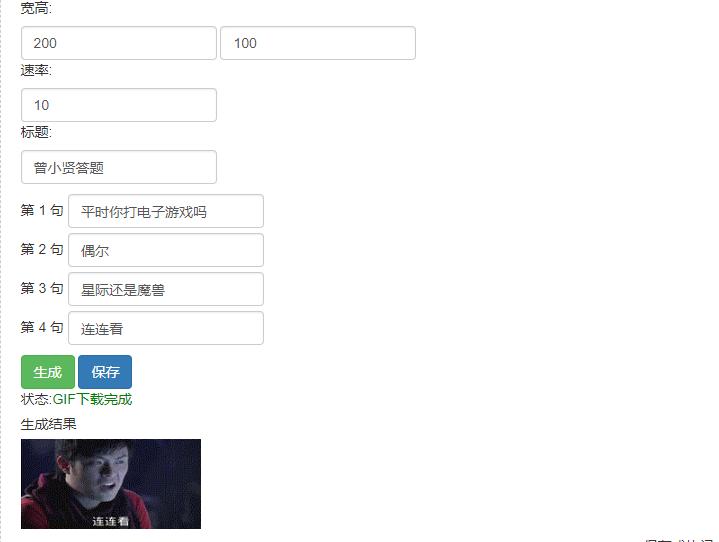
Task: Focus the second sentence field 偶尔
Action: tap(166, 250)
